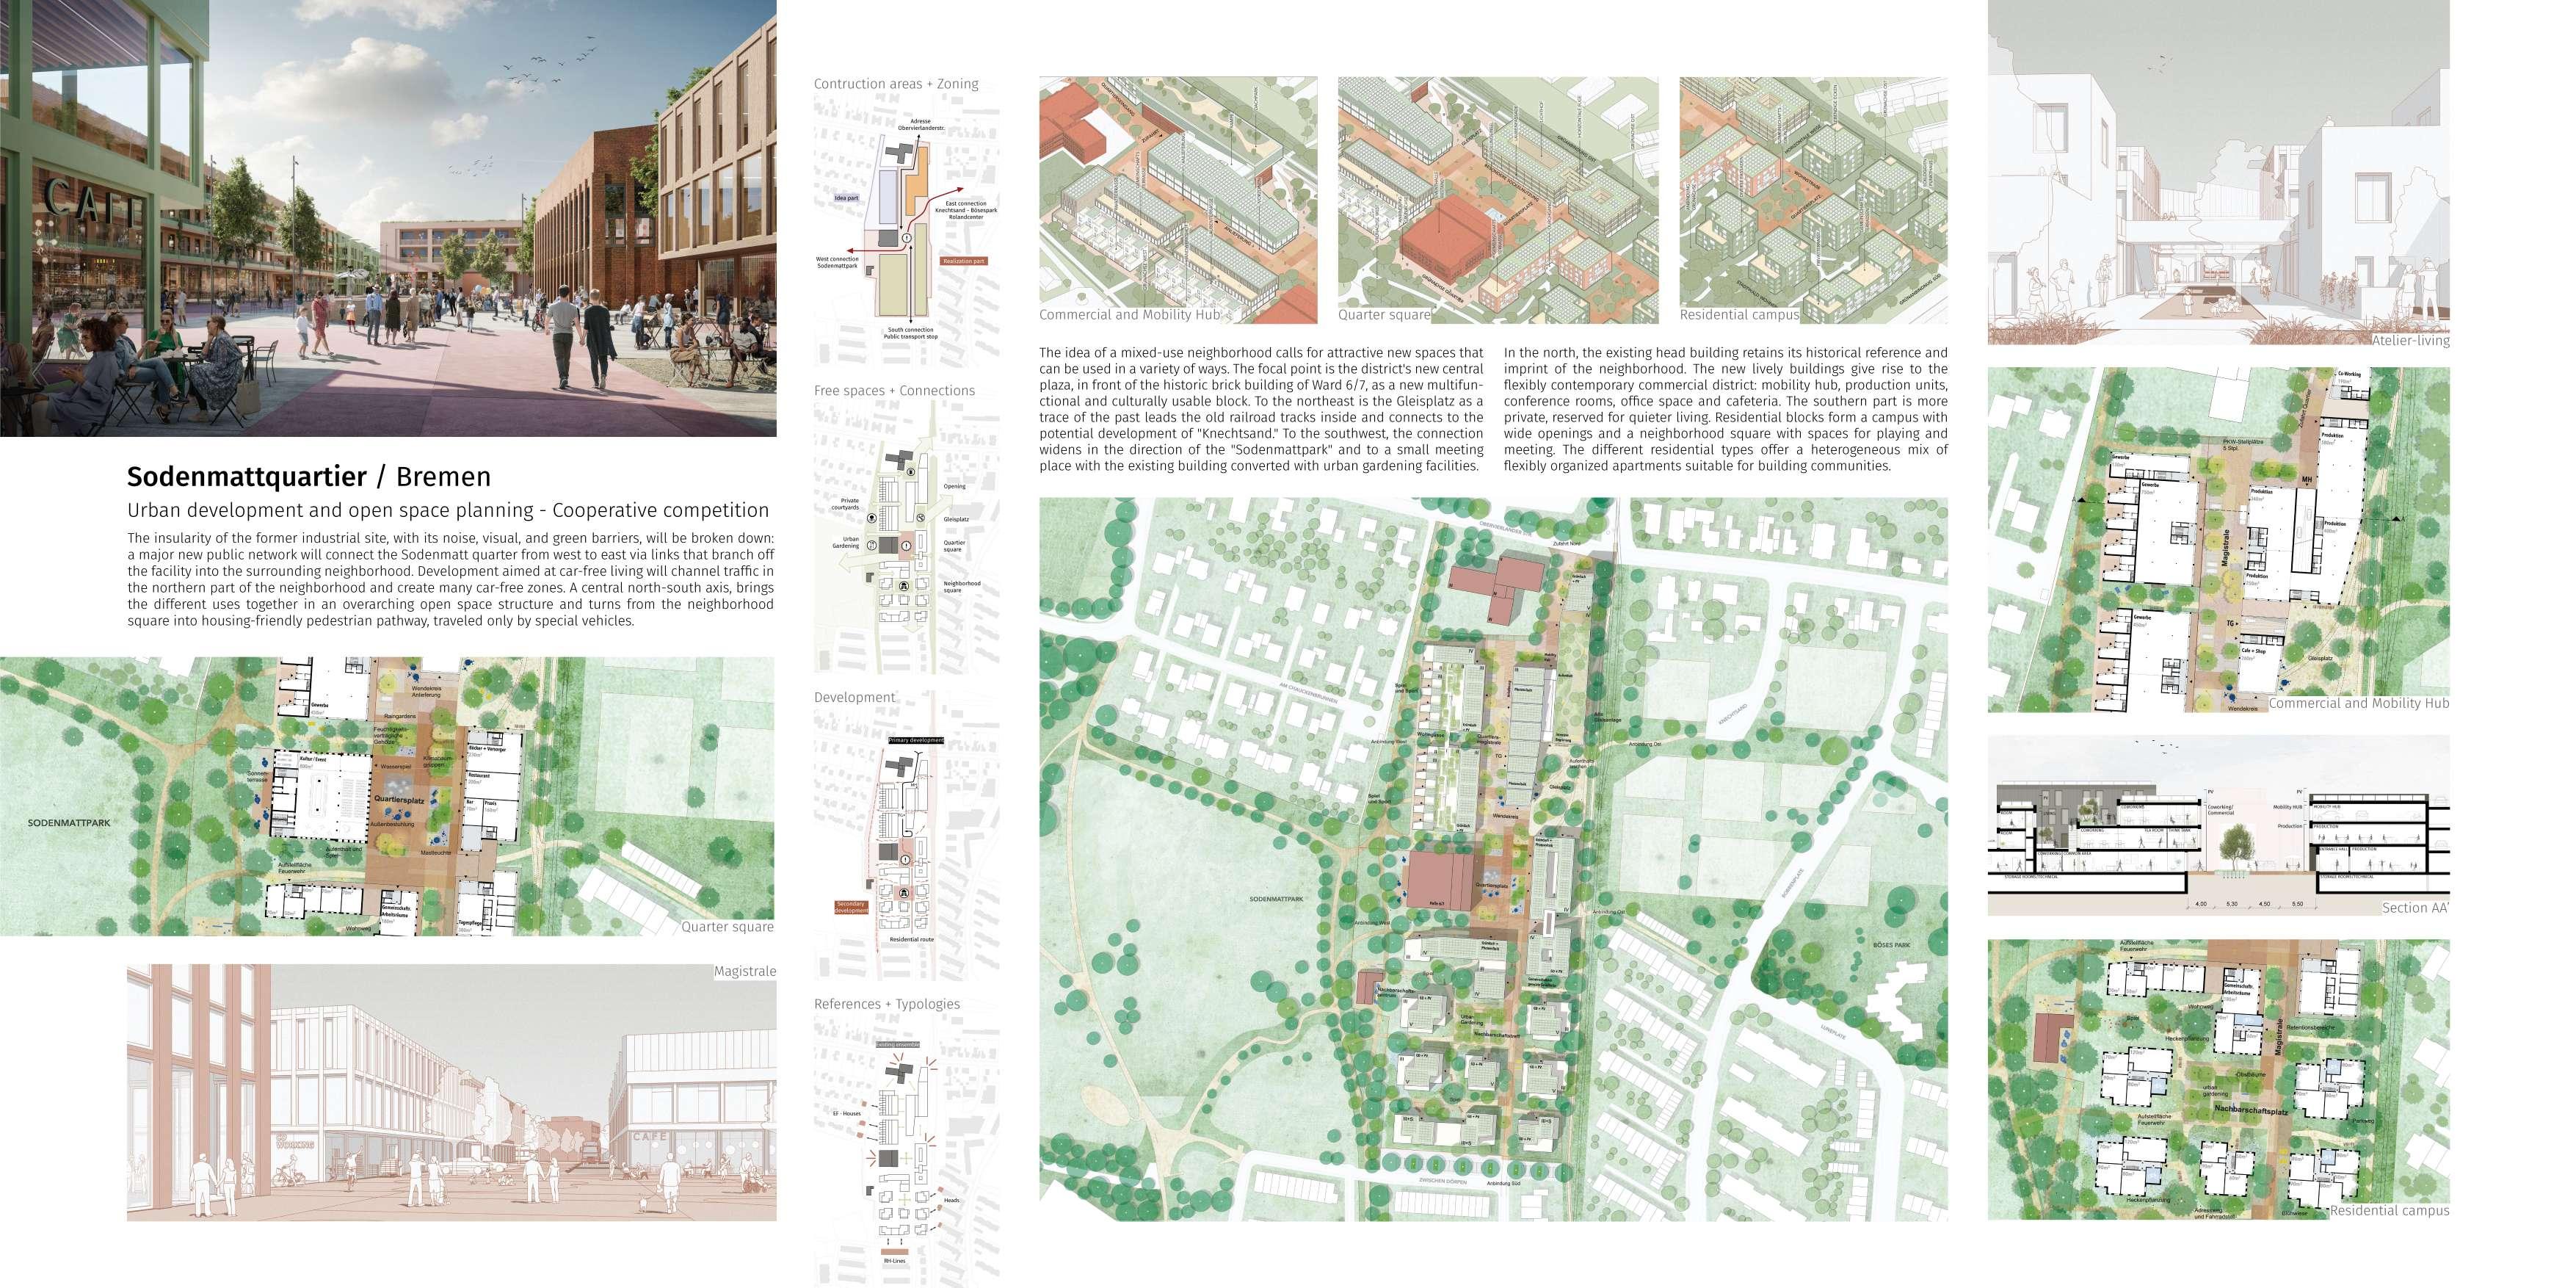This screenshot has height=1288, width=2576.
Task: Open the Quarter square axonometric drawing
Action: (x=1498, y=200)
